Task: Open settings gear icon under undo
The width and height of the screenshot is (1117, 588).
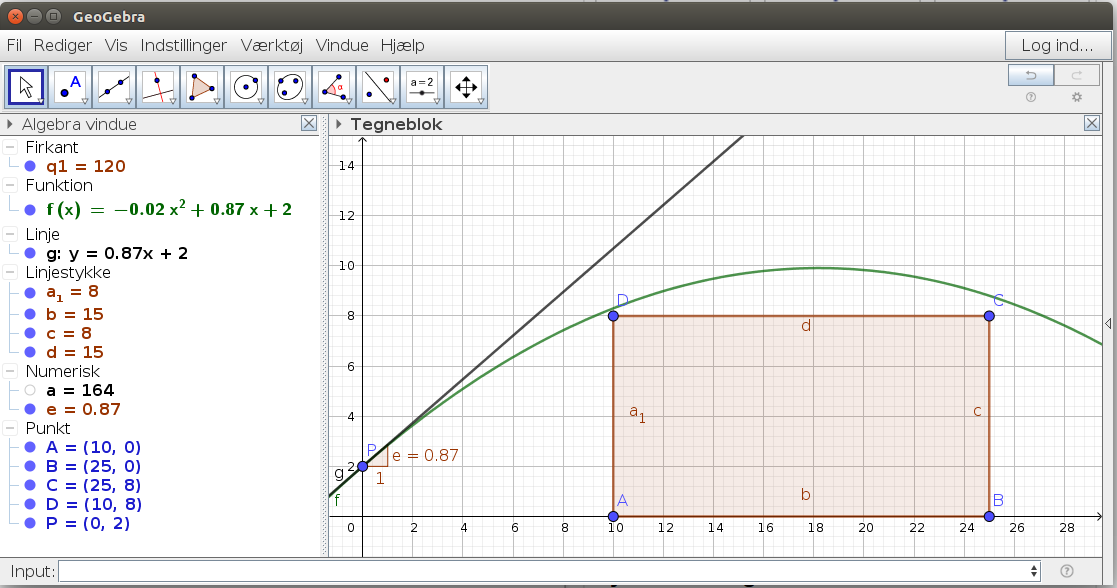Action: click(1076, 97)
